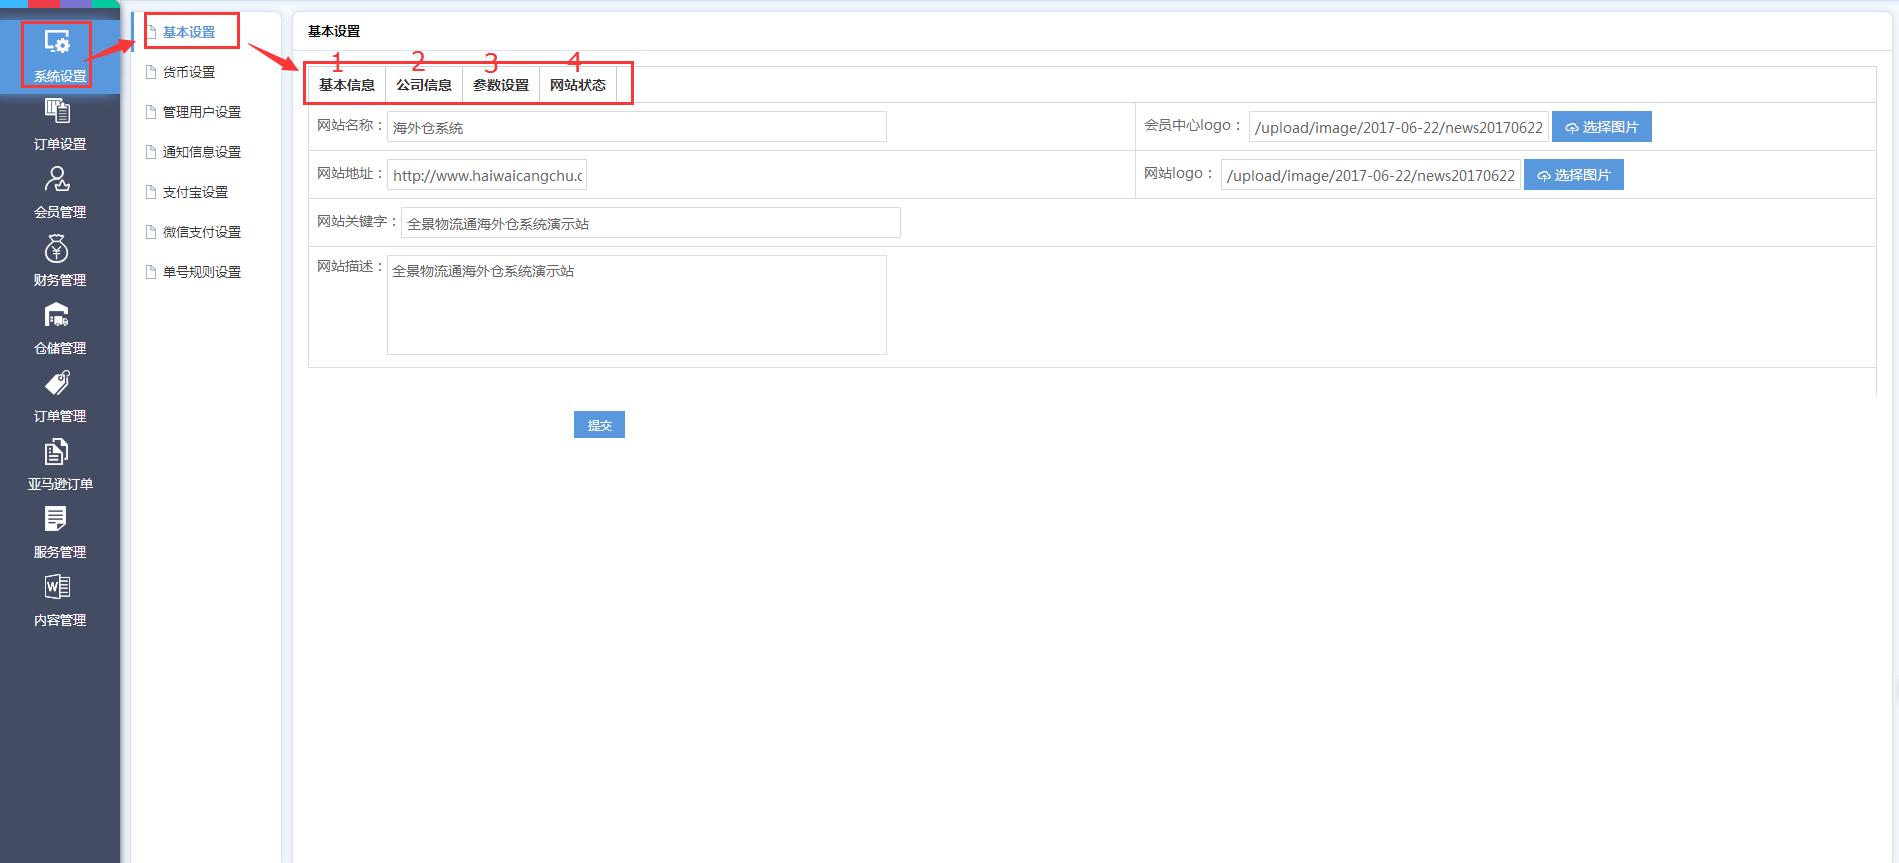Open the 亚马逊订单 document icon

click(x=57, y=452)
